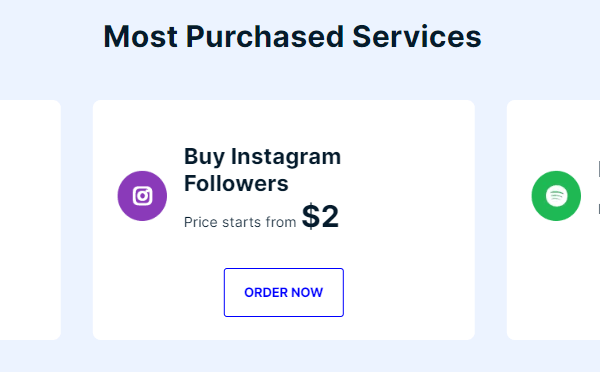Click the empty area right of the Instagram title
This screenshot has height=372, width=600.
[406, 170]
